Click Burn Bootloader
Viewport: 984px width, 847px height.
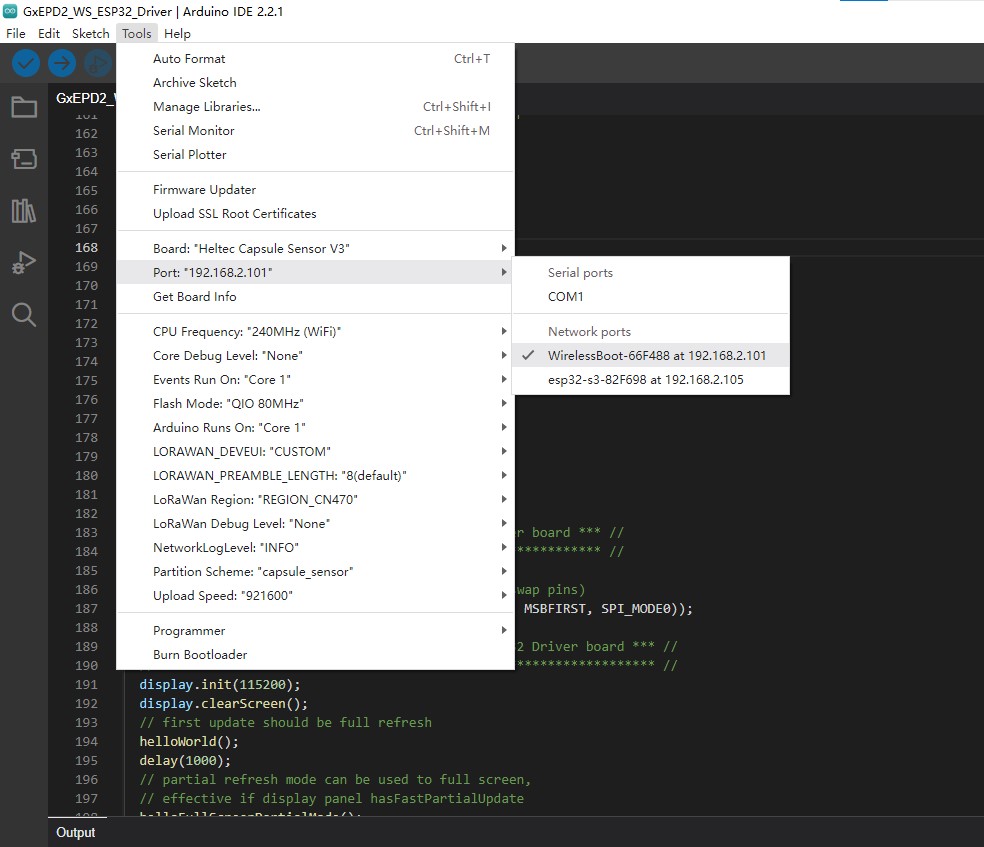pyautogui.click(x=200, y=654)
